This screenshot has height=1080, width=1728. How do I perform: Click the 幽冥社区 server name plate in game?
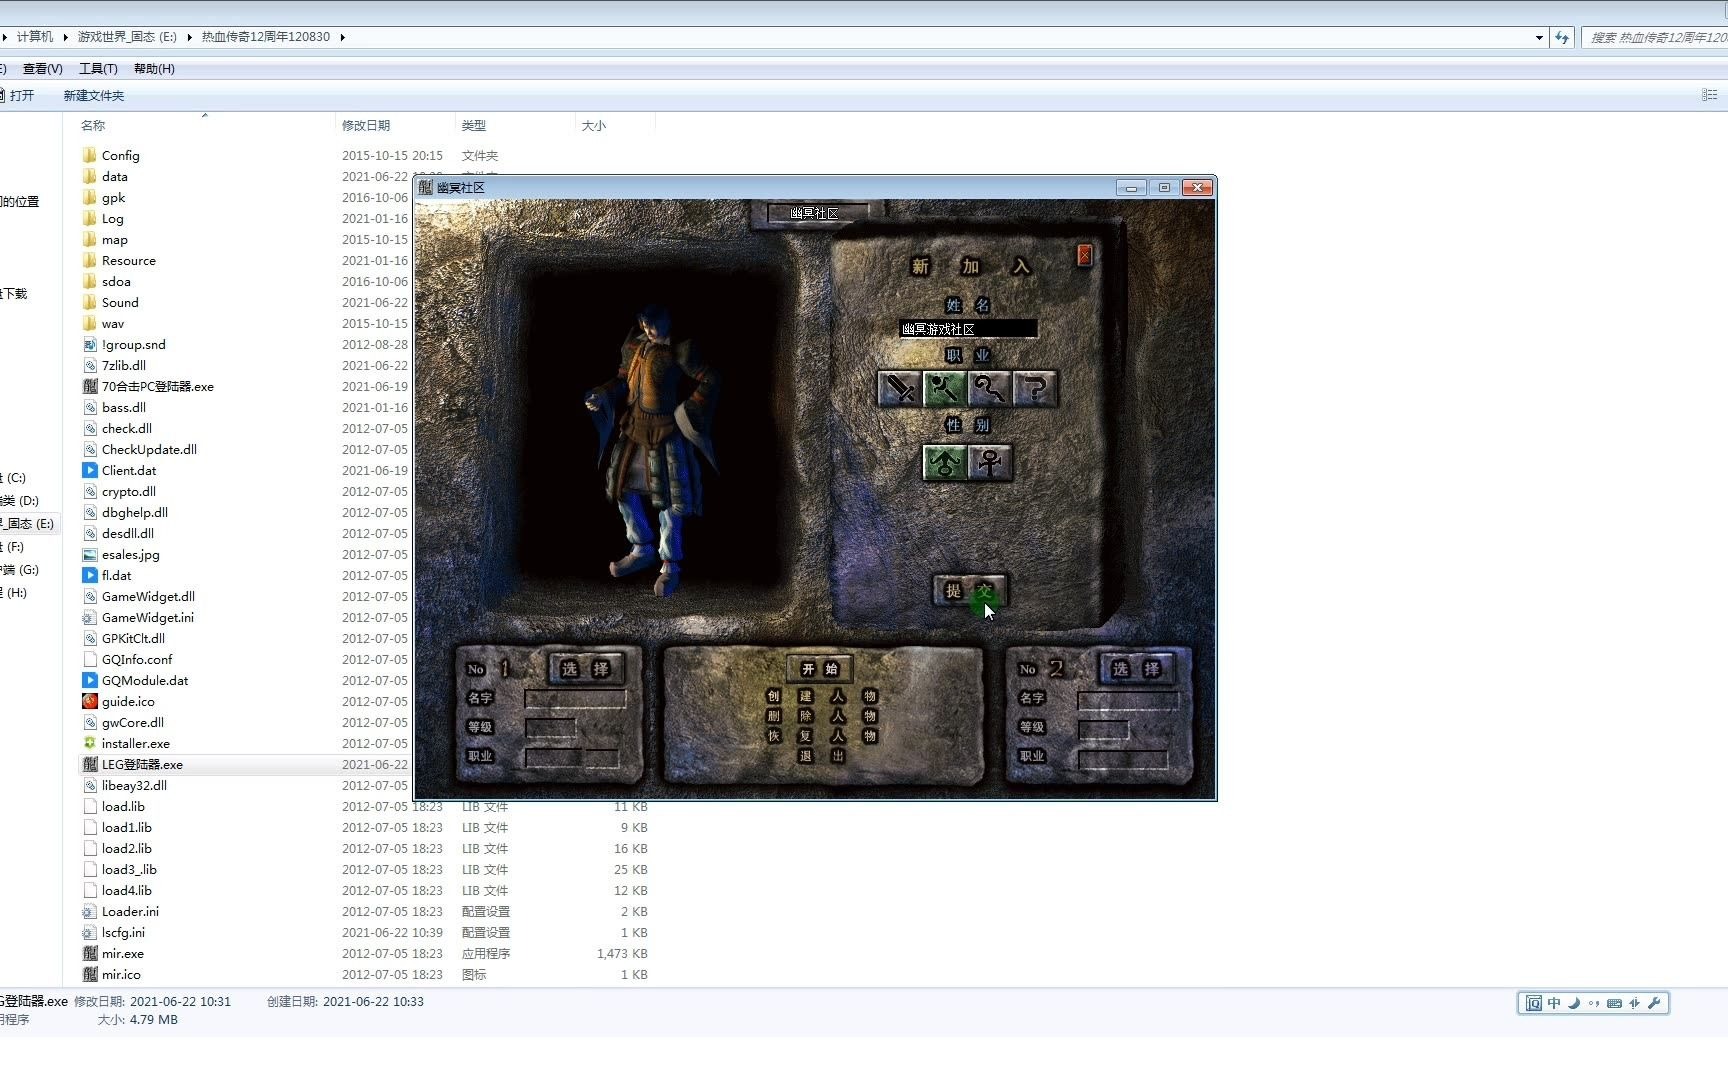tap(818, 213)
